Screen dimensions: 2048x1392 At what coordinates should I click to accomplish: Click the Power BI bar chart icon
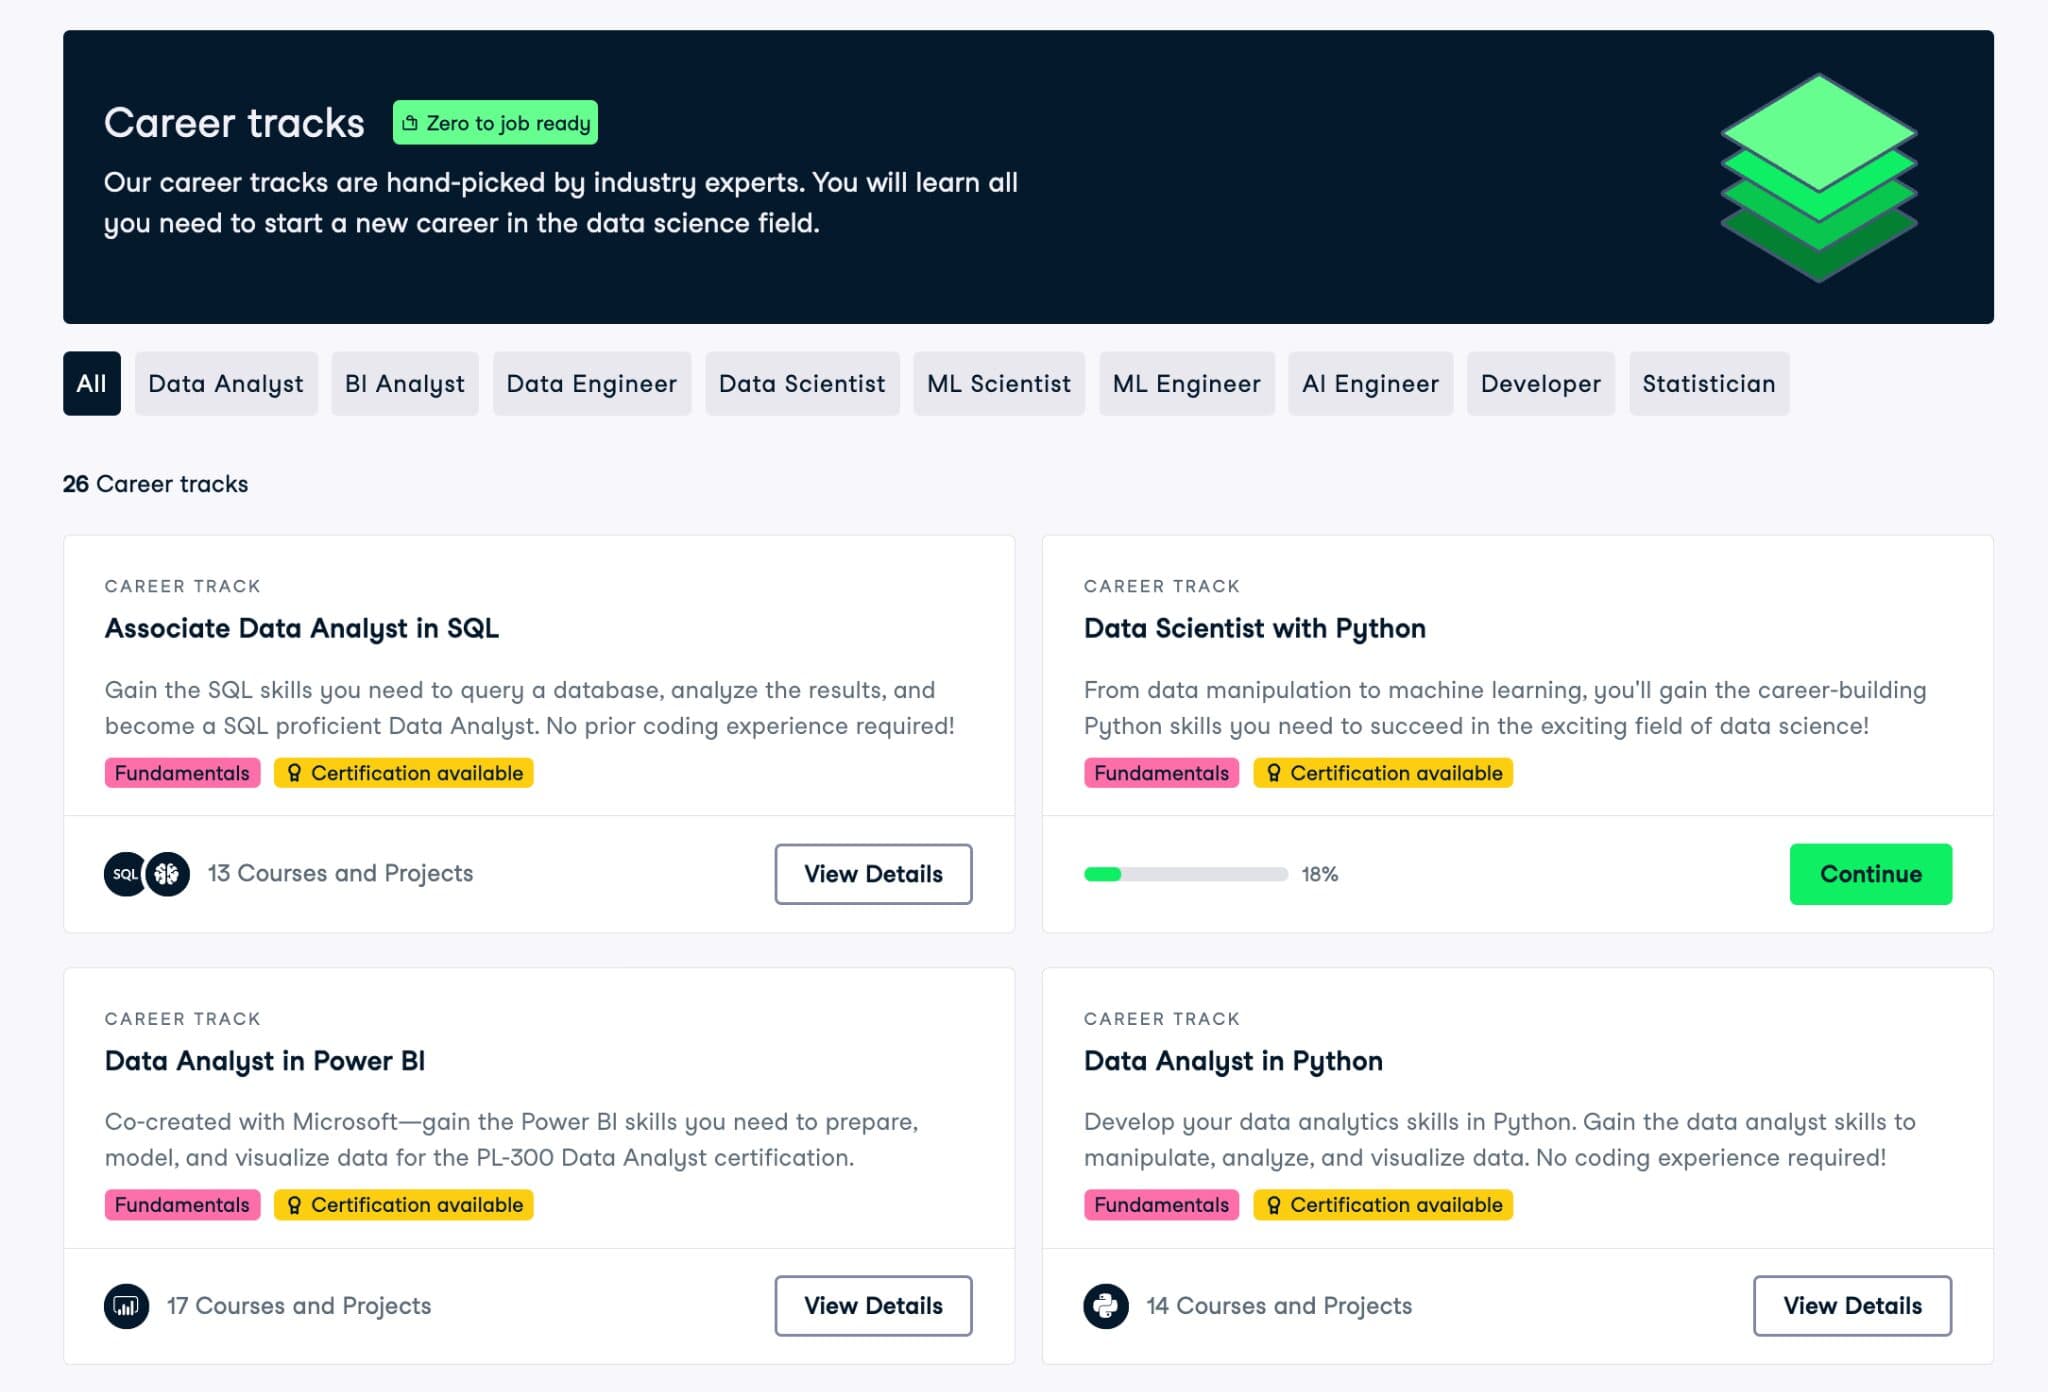125,1305
